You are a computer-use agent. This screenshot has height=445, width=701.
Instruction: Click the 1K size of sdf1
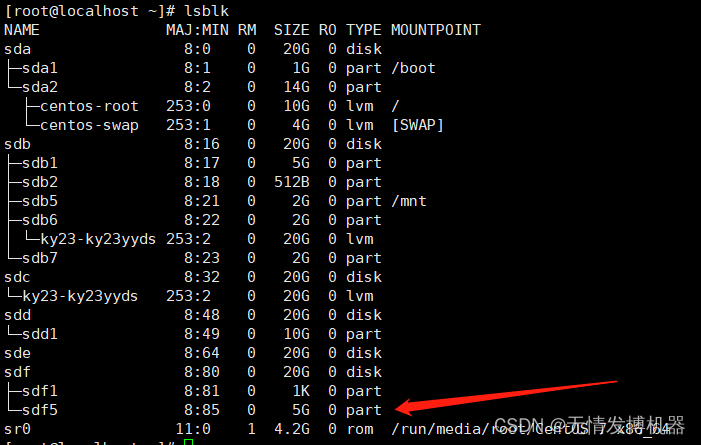coord(301,391)
